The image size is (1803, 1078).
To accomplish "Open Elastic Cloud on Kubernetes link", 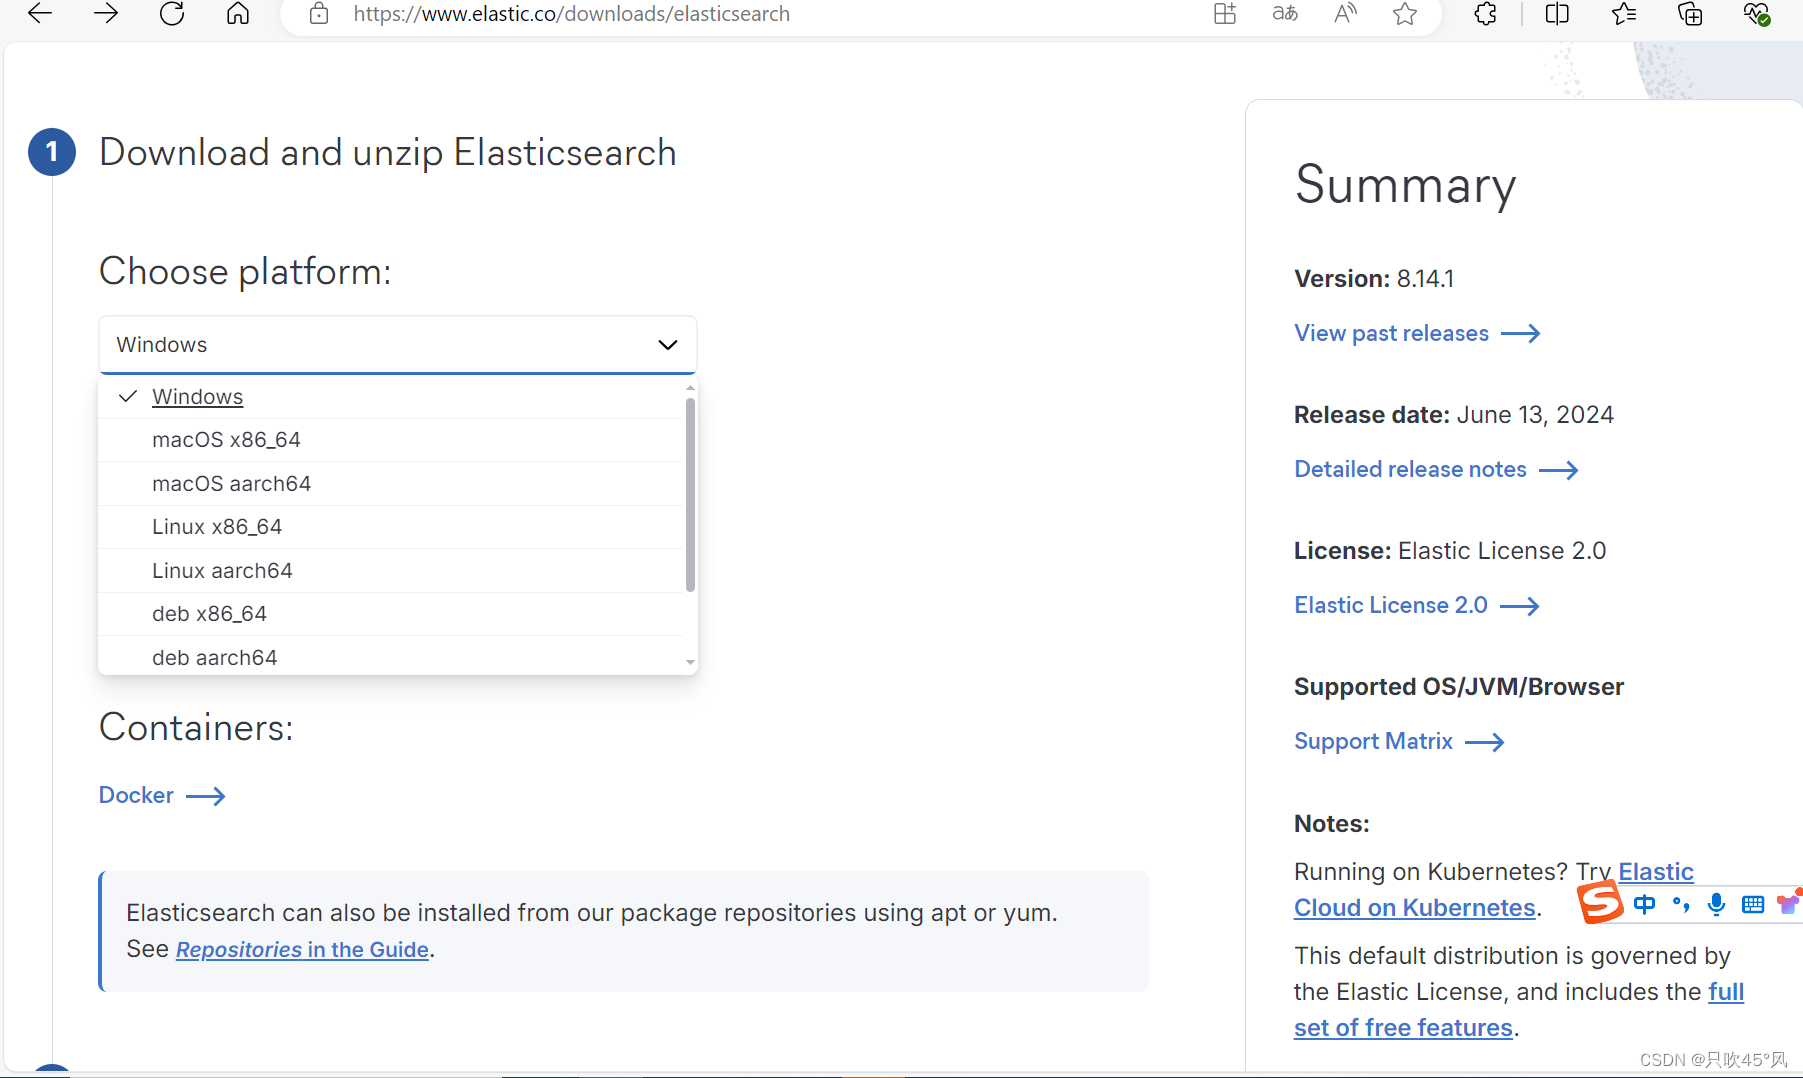I will [x=1415, y=908].
